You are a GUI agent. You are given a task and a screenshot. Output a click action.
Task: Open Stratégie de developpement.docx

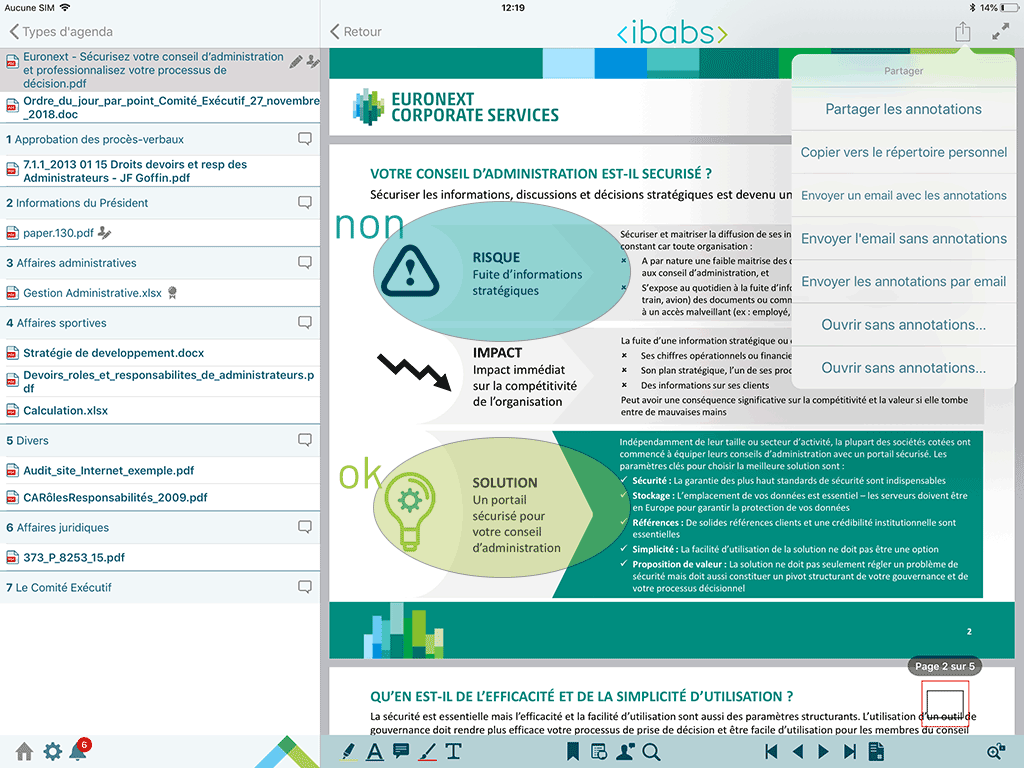coord(160,353)
